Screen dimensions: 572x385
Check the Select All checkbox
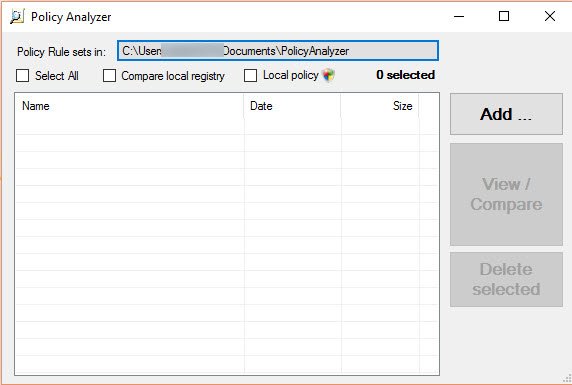[23, 76]
